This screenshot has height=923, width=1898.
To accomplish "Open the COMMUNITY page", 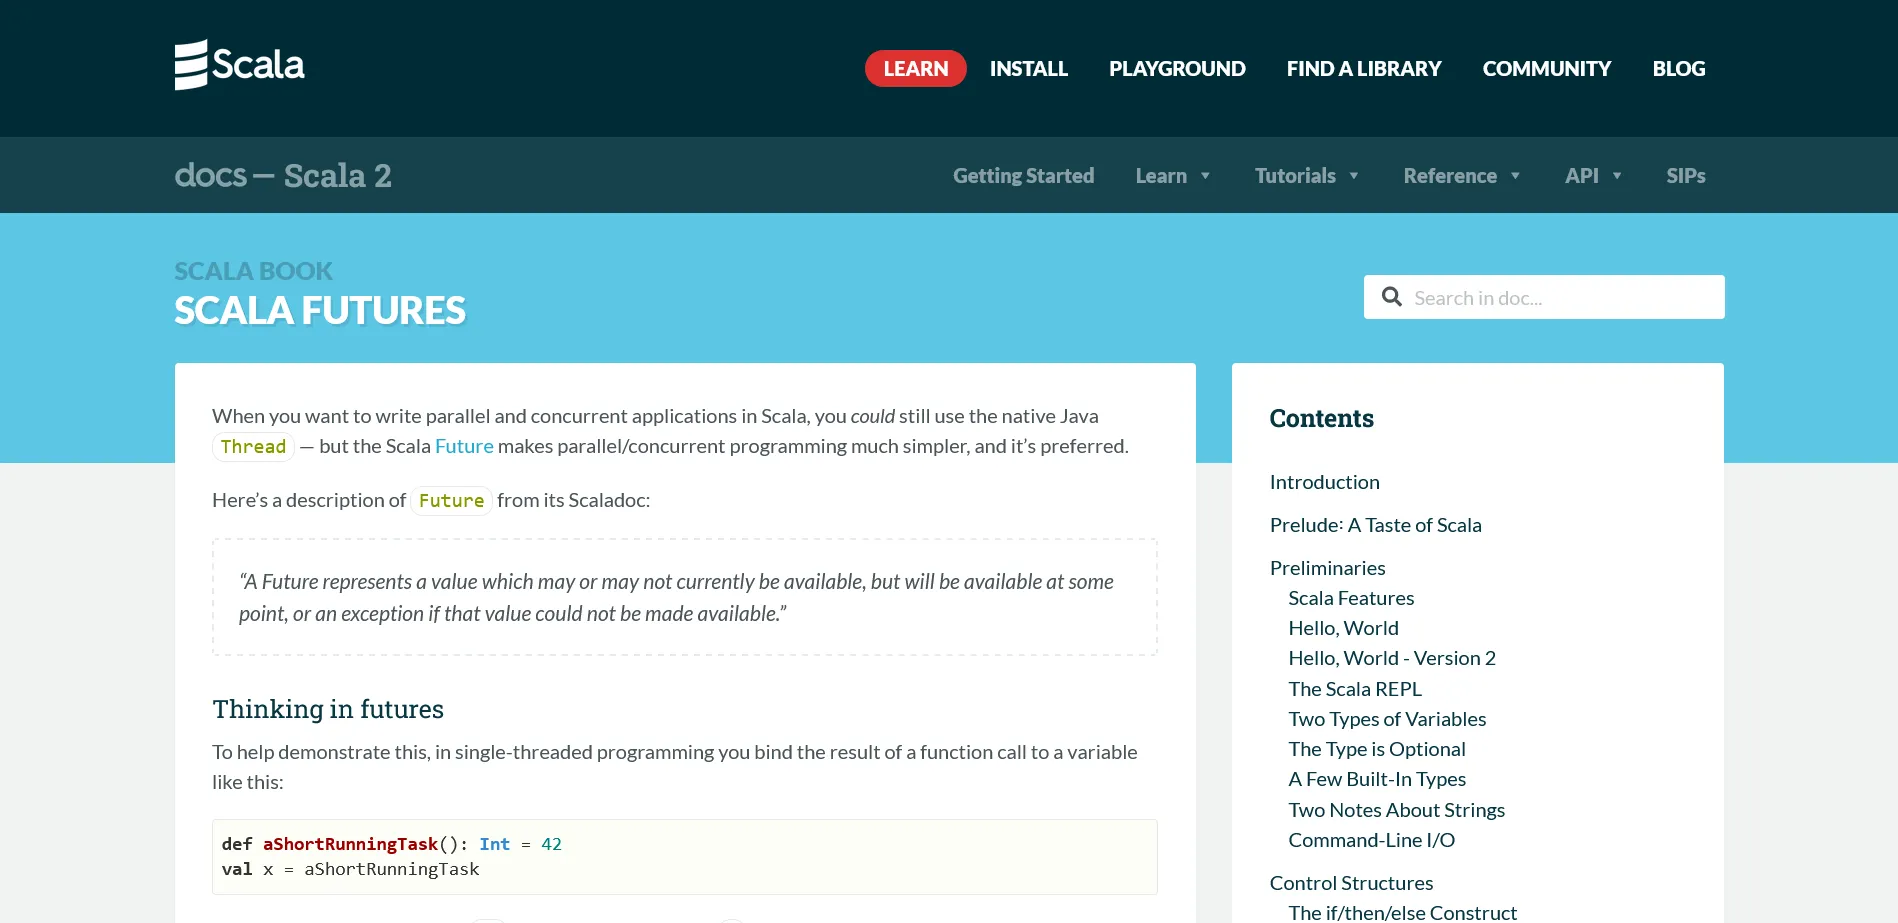I will tap(1547, 69).
